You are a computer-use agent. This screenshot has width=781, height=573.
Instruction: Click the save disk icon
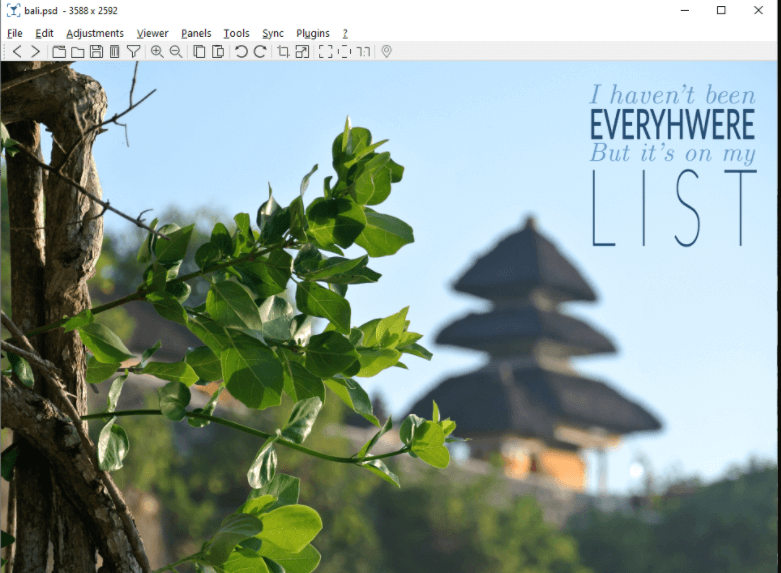pos(96,51)
